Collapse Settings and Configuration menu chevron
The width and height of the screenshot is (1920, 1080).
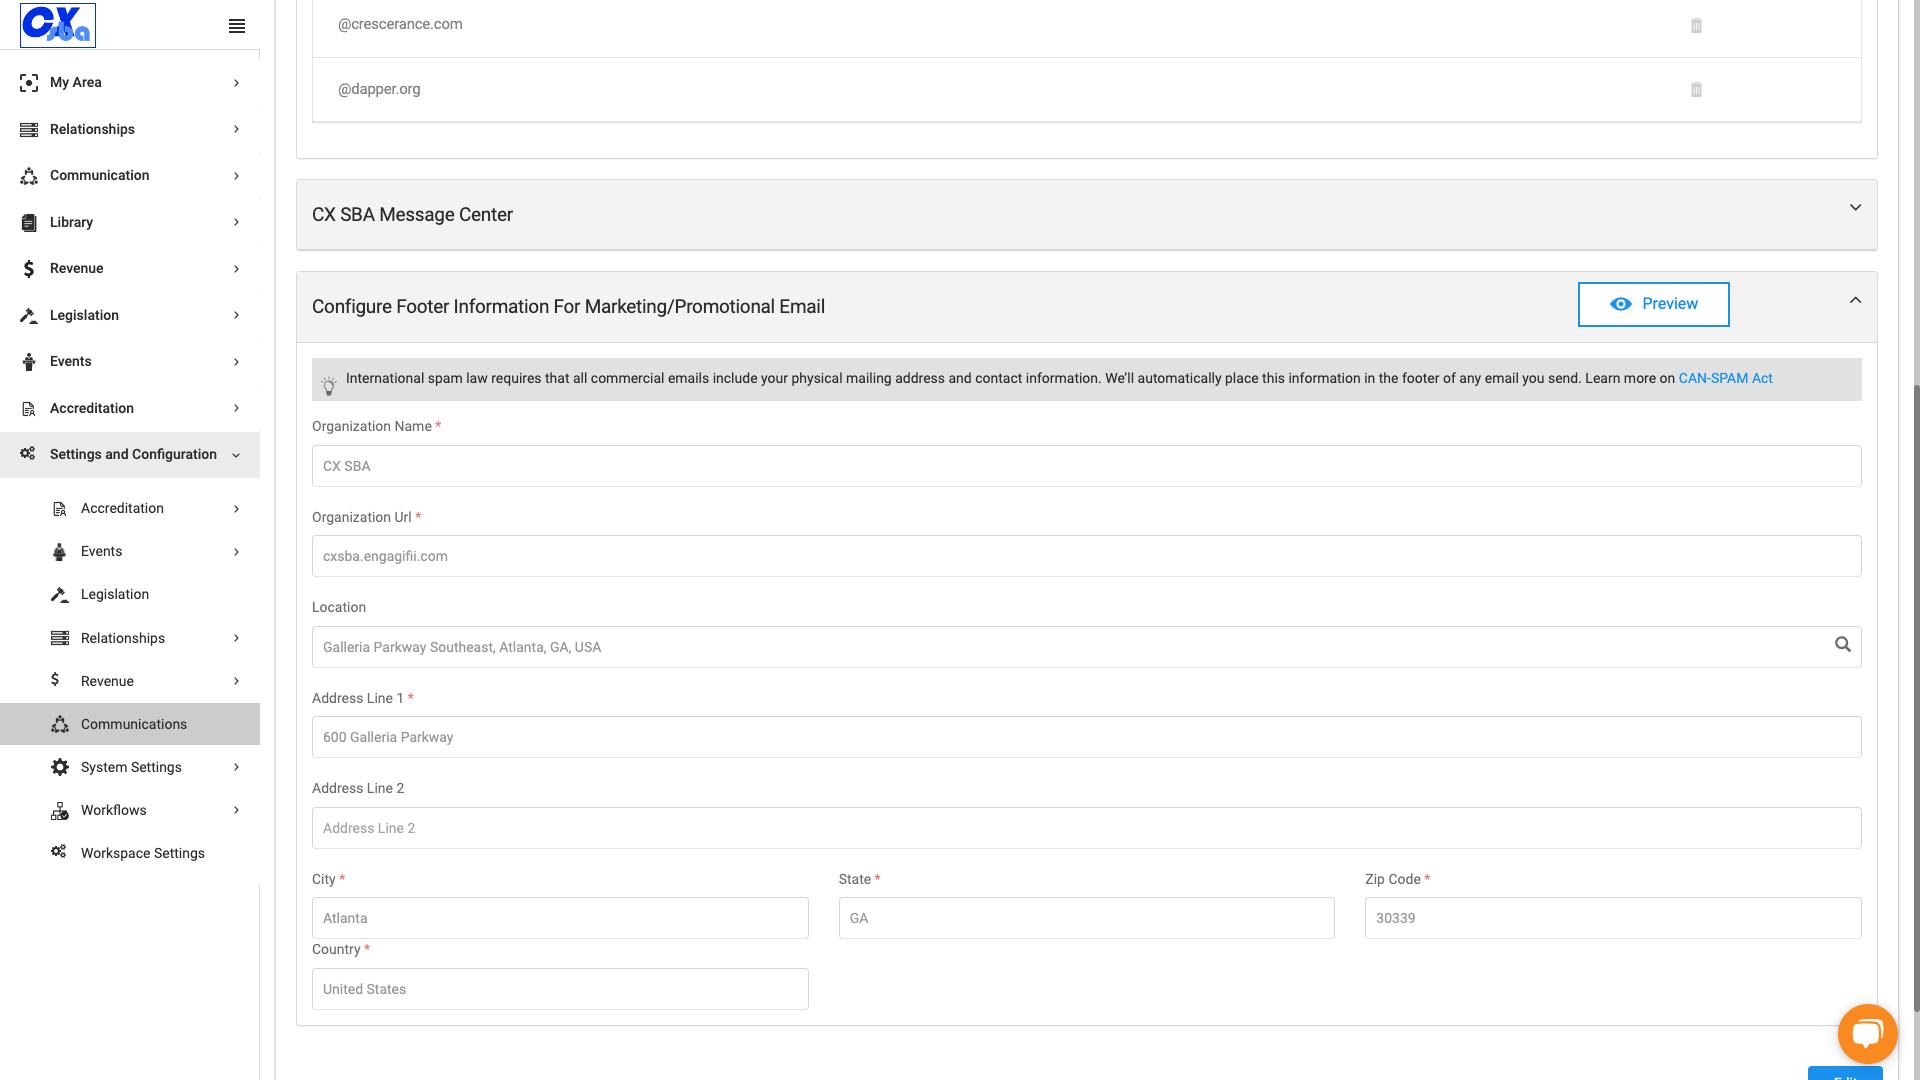tap(236, 456)
